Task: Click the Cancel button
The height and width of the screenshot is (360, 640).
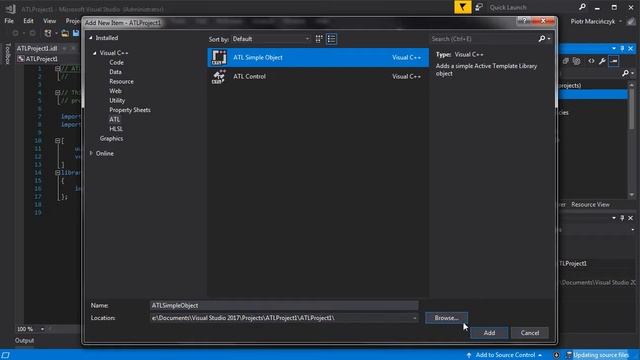Action: (x=529, y=333)
